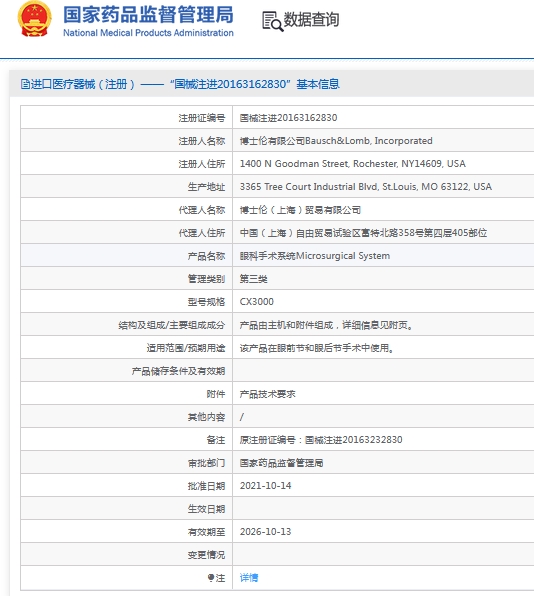The image size is (534, 596).
Task: Click the 产品技术要求 attachment value
Action: tap(268, 394)
